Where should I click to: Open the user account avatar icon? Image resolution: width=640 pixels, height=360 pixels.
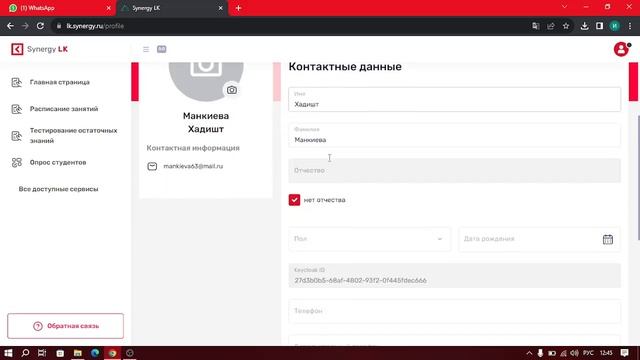coord(621,49)
